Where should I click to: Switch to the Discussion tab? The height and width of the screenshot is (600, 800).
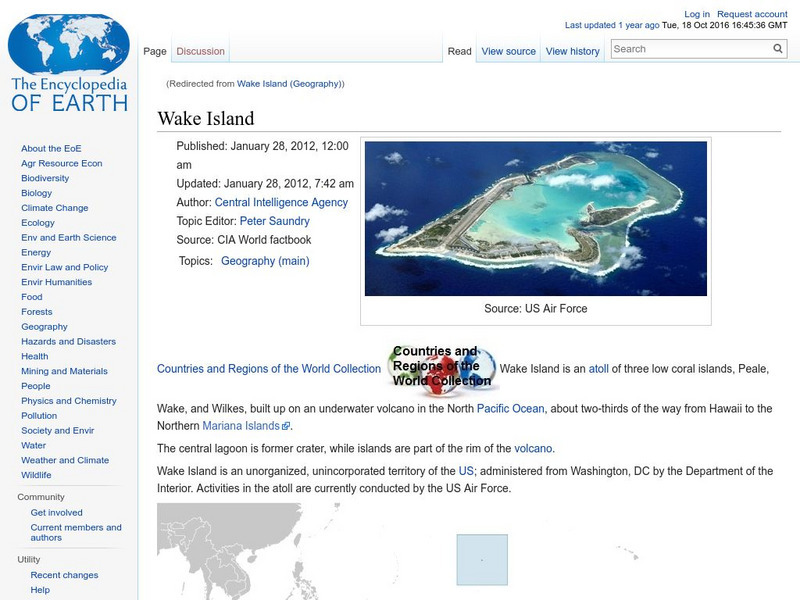coord(200,50)
